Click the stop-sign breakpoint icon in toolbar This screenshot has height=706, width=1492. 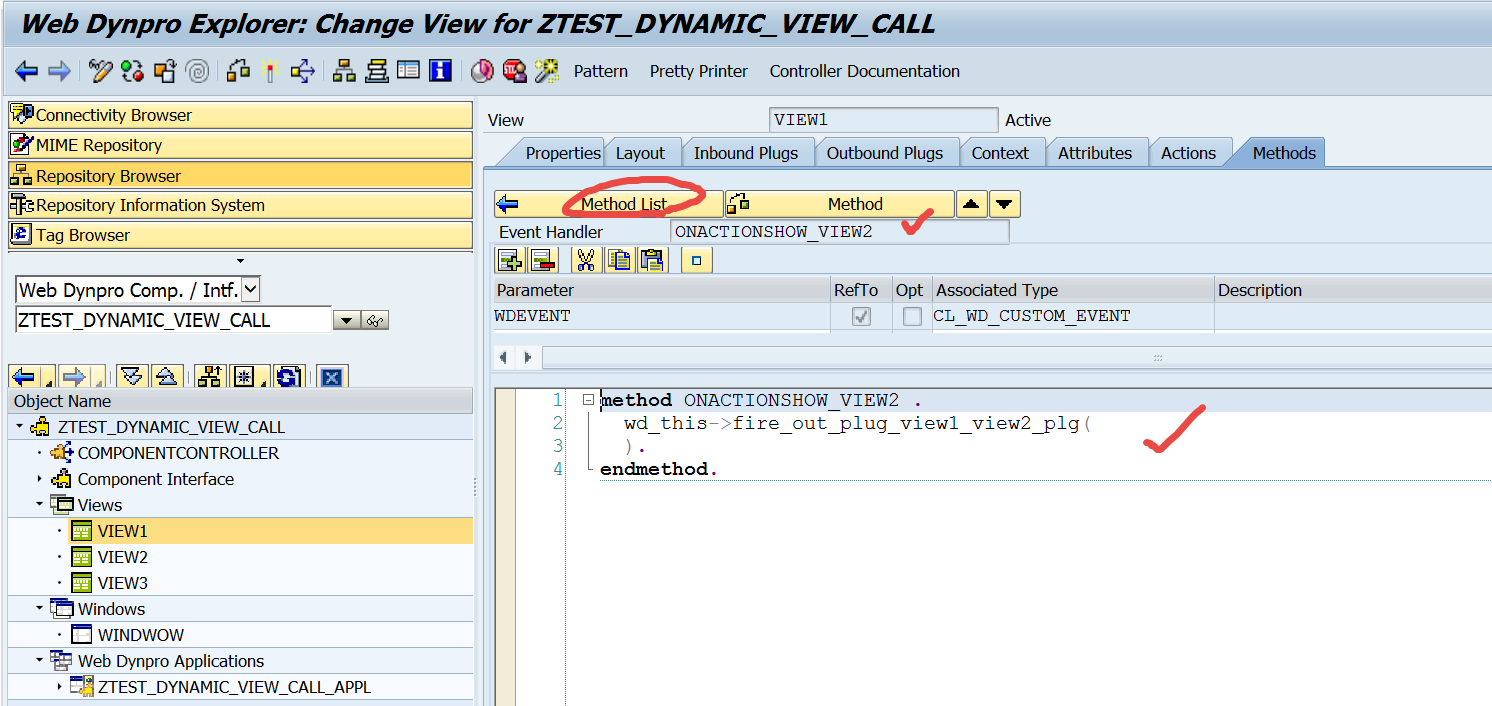point(514,71)
